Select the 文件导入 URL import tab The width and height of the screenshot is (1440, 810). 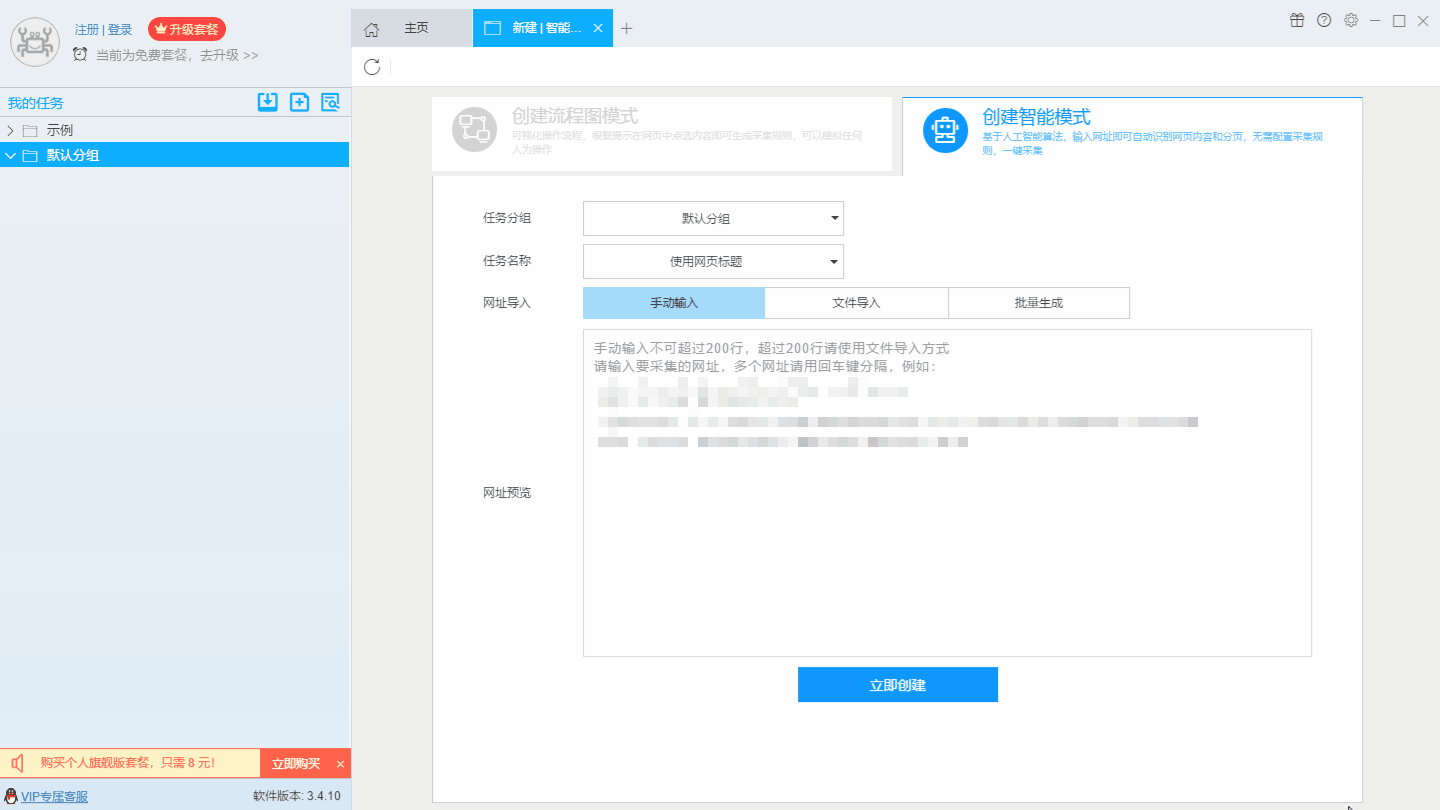[x=856, y=302]
